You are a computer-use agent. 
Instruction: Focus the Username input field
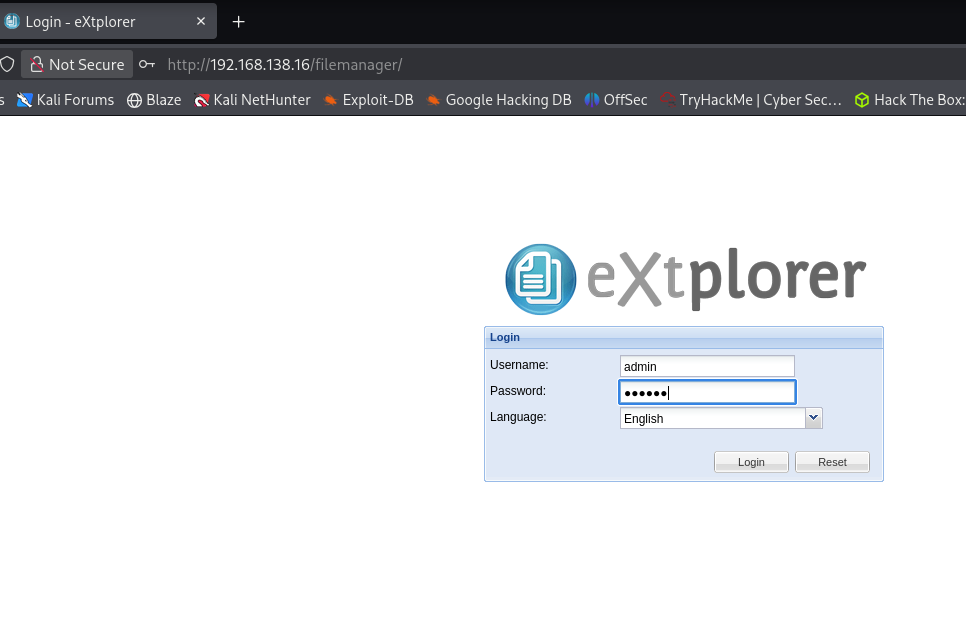coord(707,366)
